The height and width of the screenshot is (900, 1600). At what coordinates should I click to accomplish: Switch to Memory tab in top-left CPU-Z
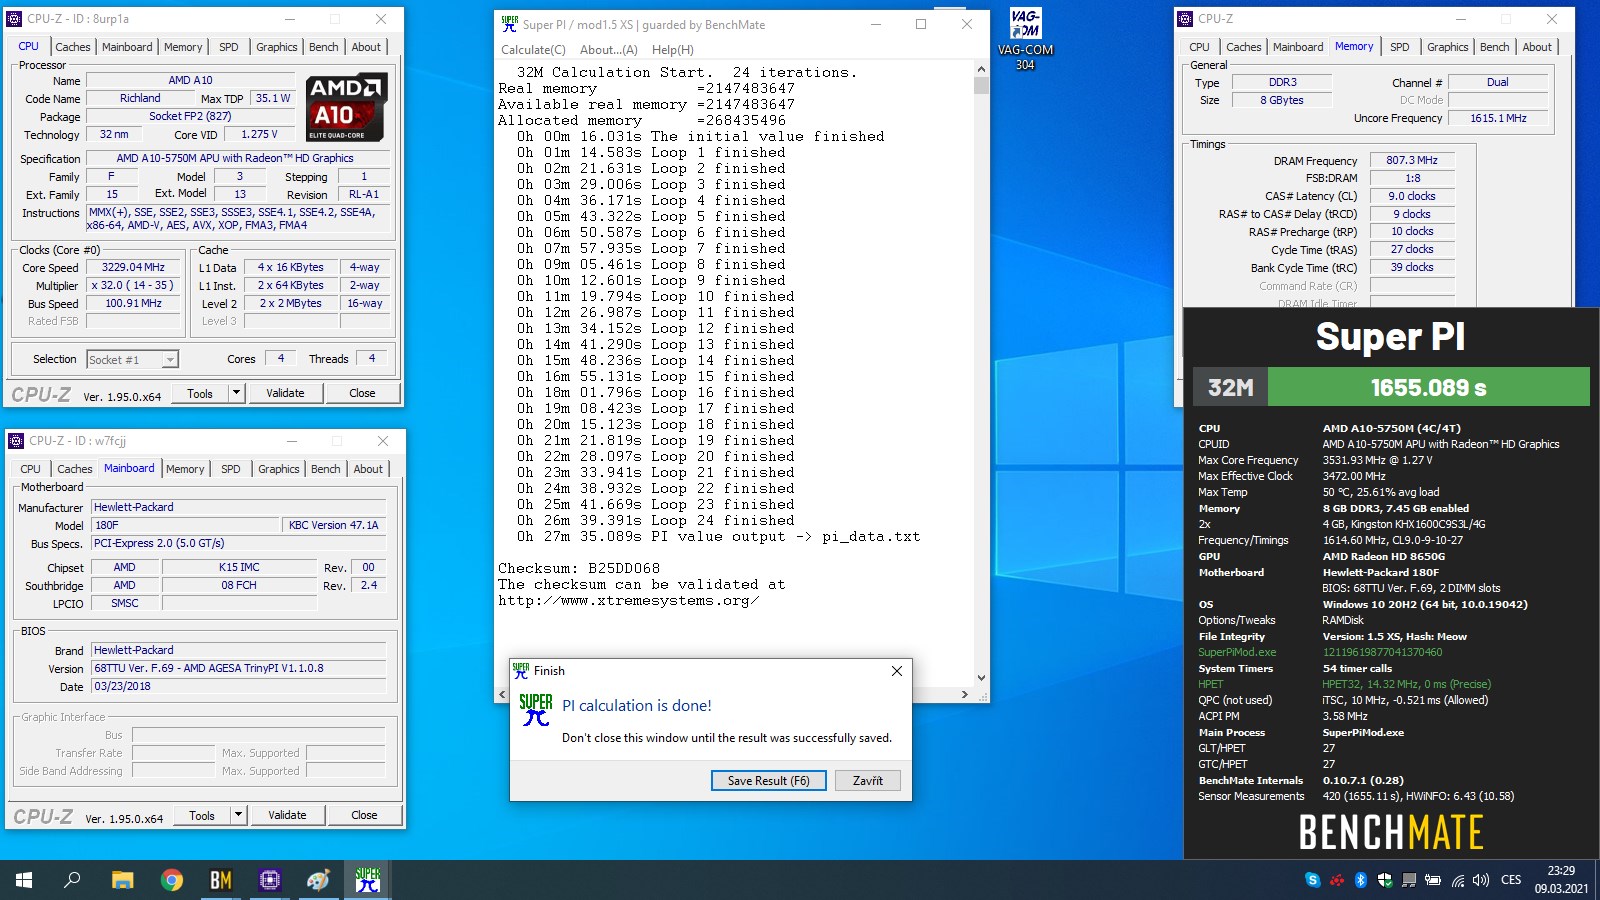tap(183, 47)
